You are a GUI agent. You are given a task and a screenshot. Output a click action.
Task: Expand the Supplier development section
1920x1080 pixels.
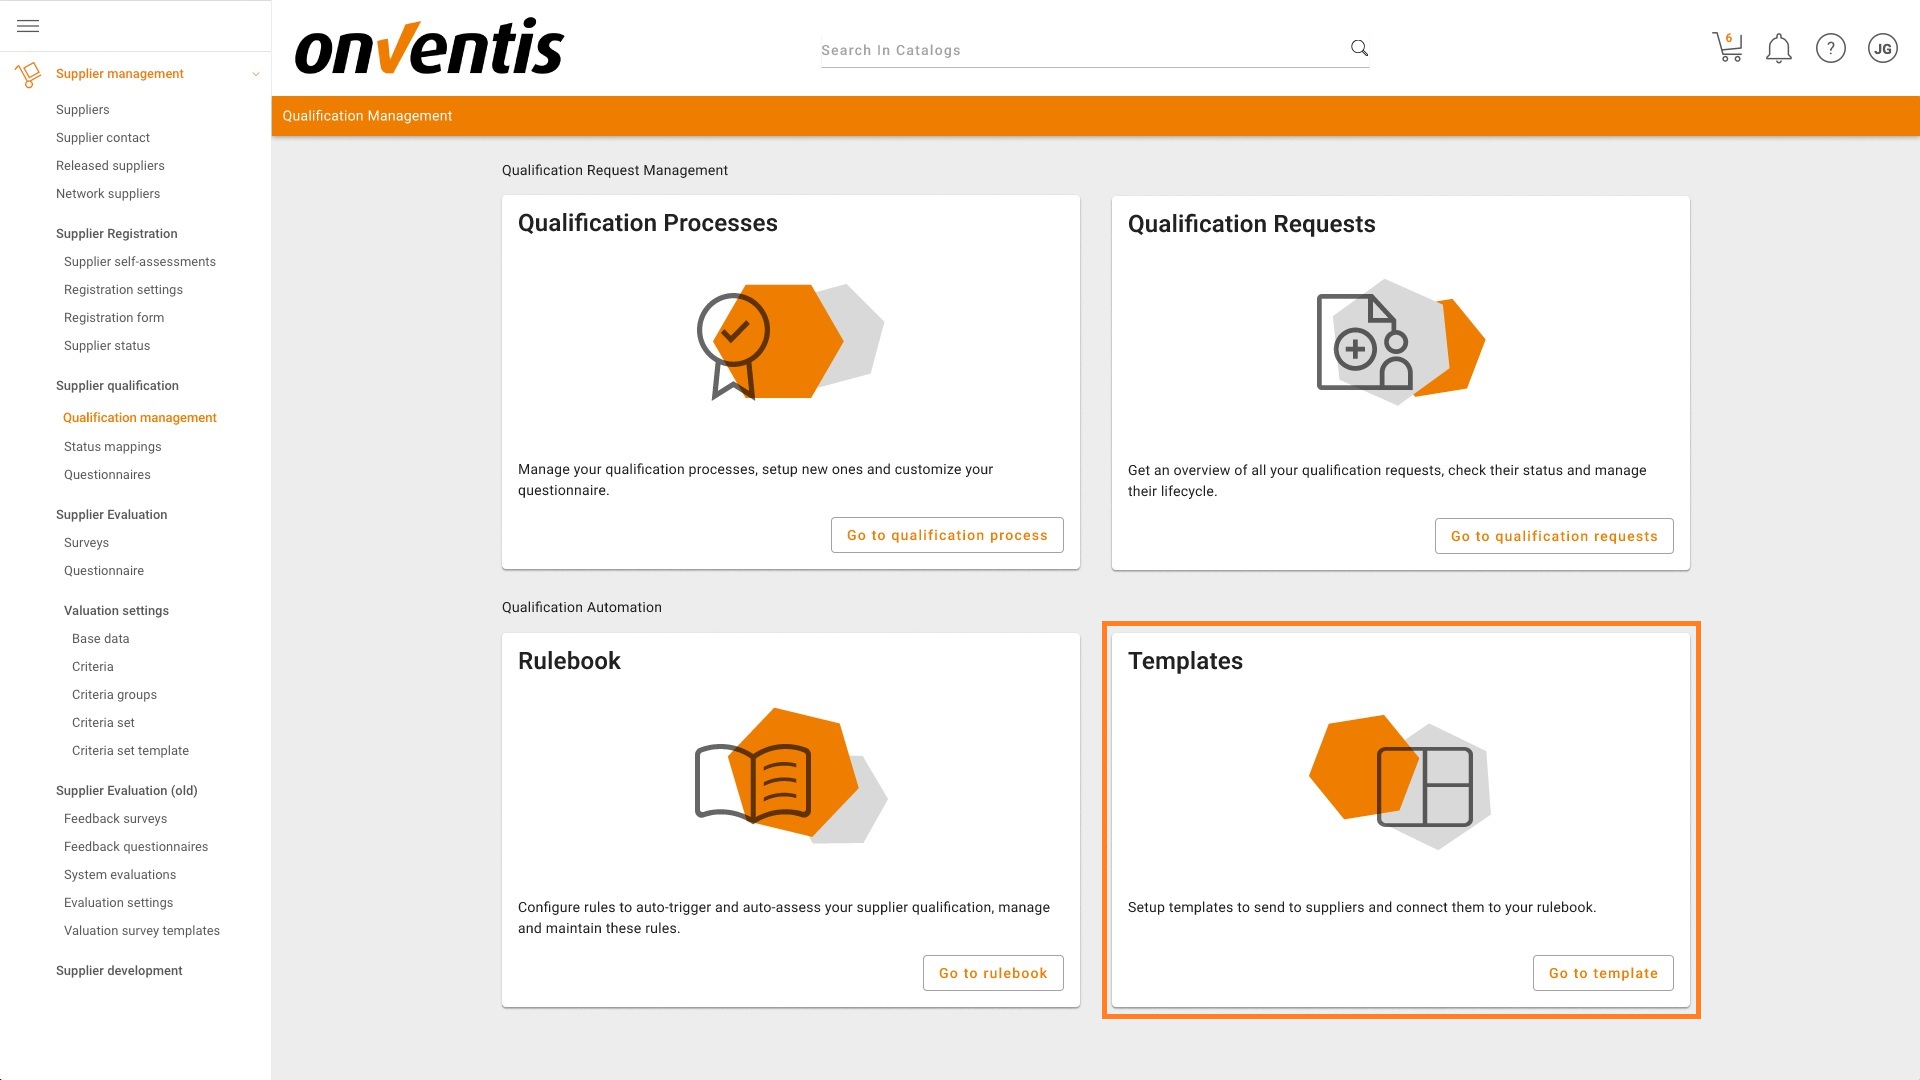(119, 970)
